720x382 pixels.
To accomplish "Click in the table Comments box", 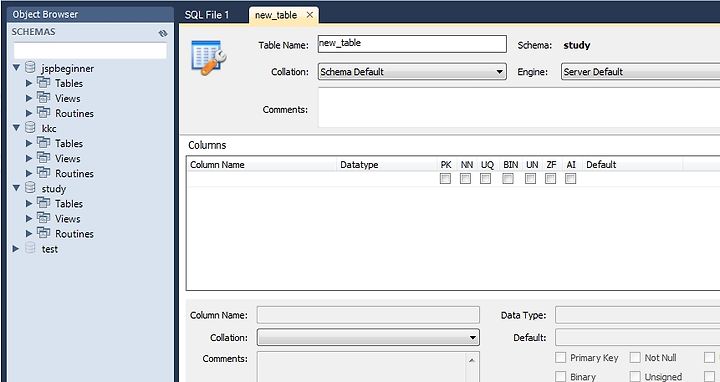I will click(519, 107).
